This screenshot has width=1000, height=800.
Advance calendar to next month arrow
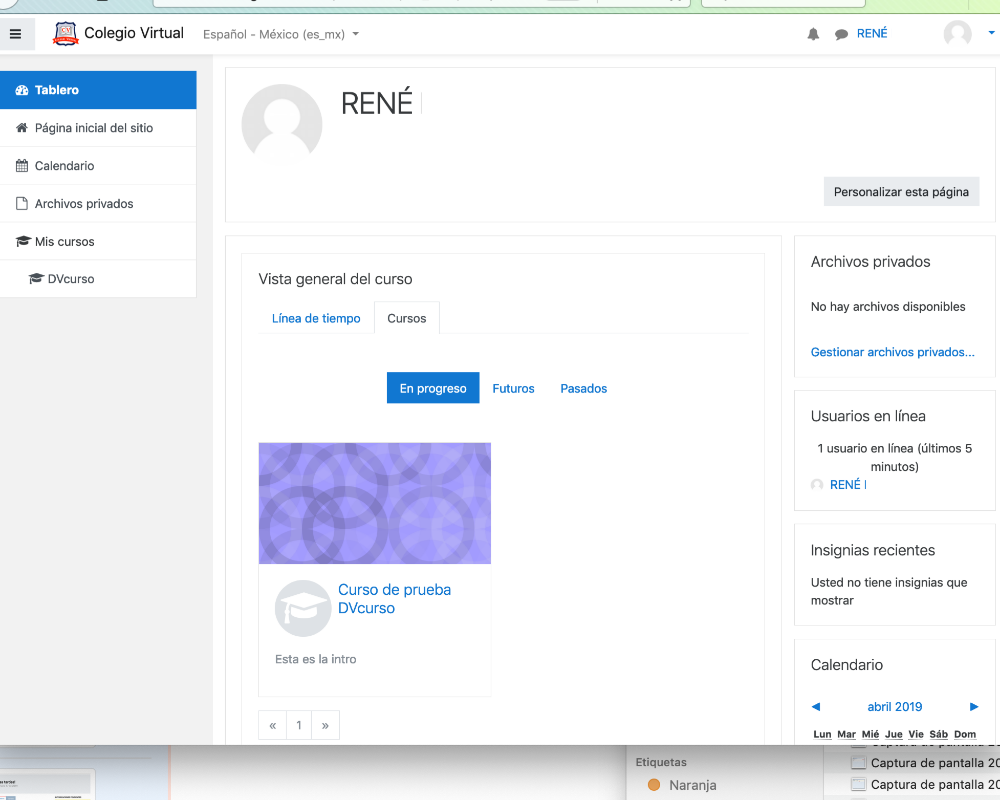[974, 707]
